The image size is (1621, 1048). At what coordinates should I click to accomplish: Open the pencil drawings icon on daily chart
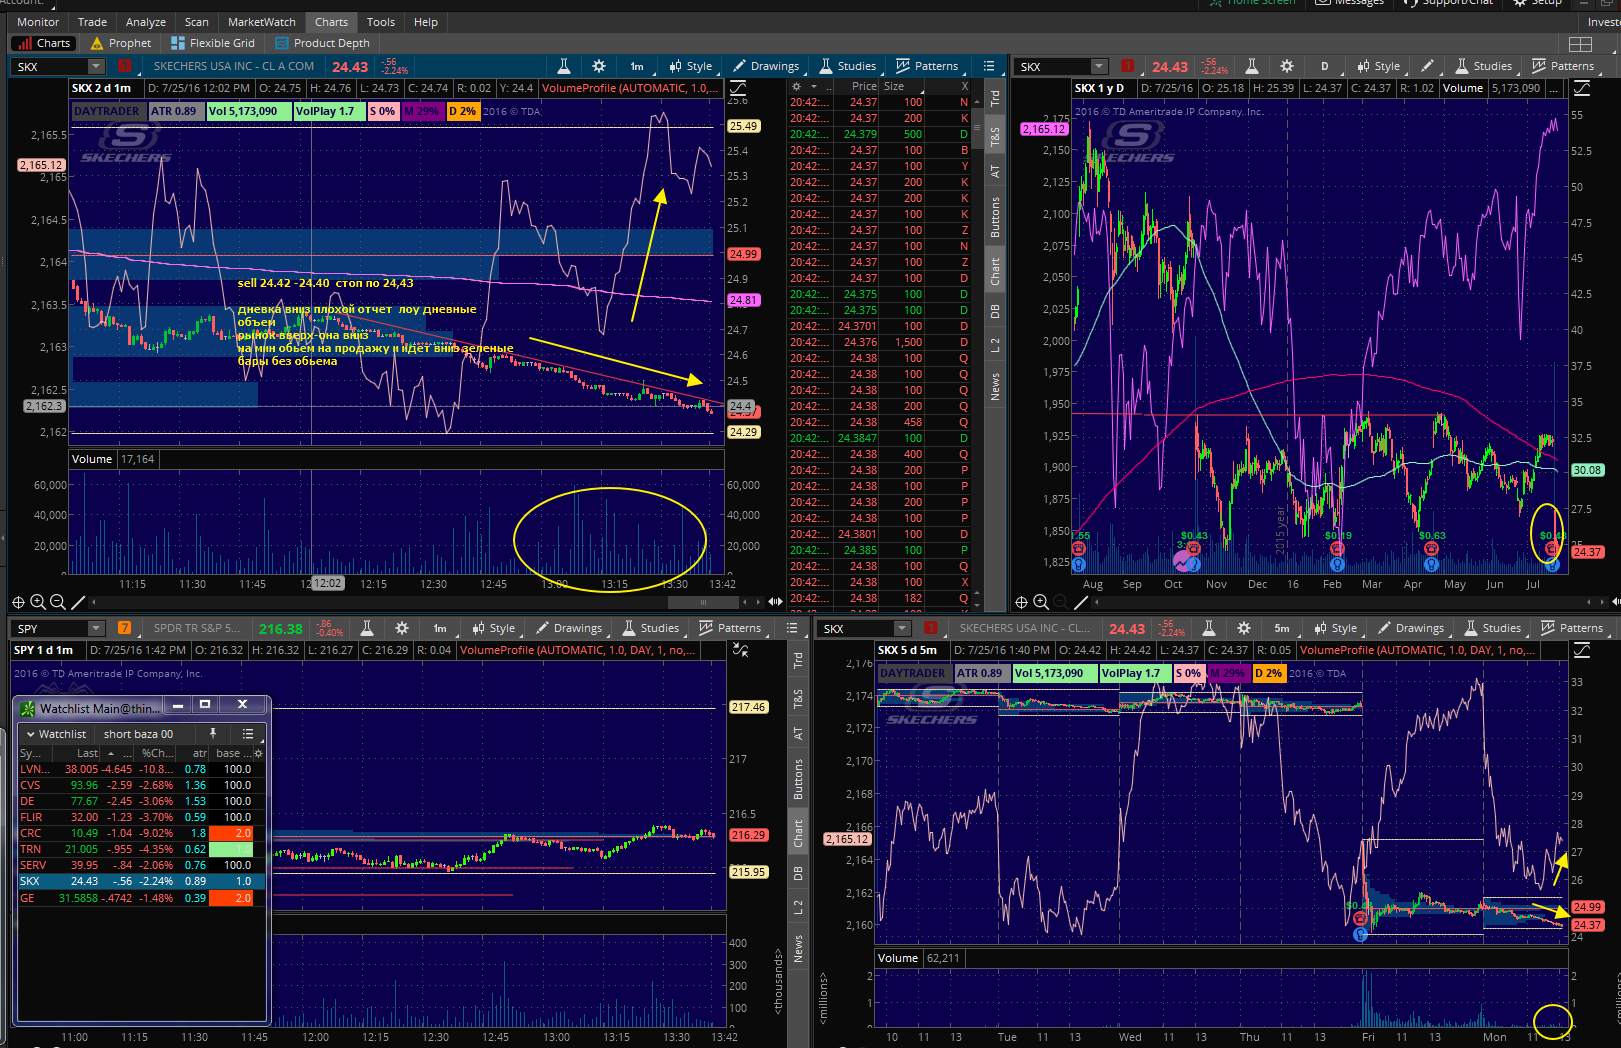(1428, 66)
